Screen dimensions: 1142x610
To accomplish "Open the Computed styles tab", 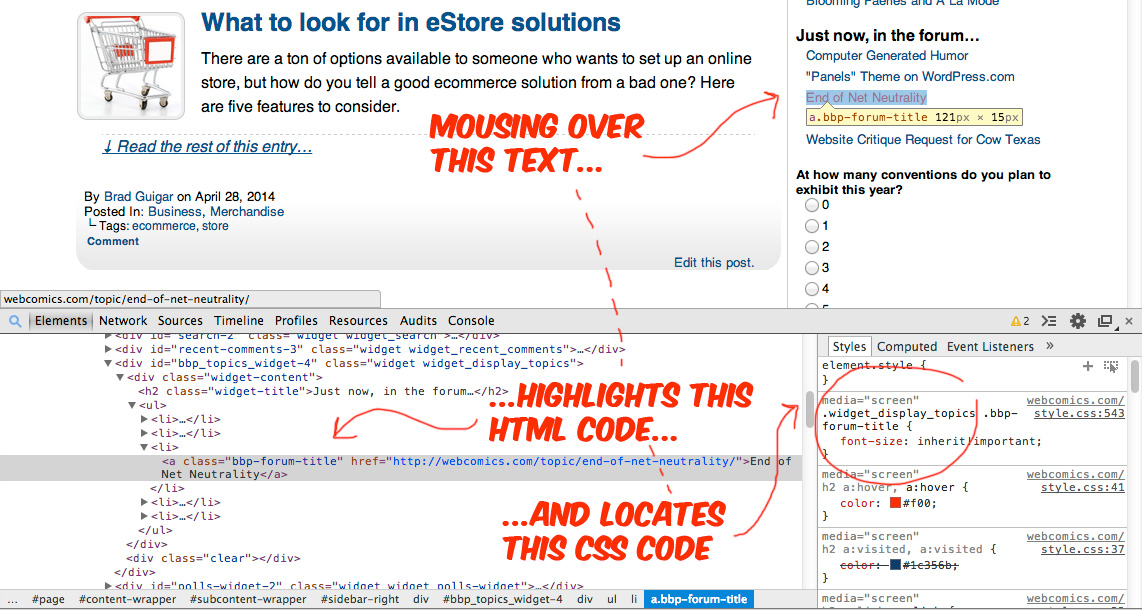I will (x=907, y=347).
